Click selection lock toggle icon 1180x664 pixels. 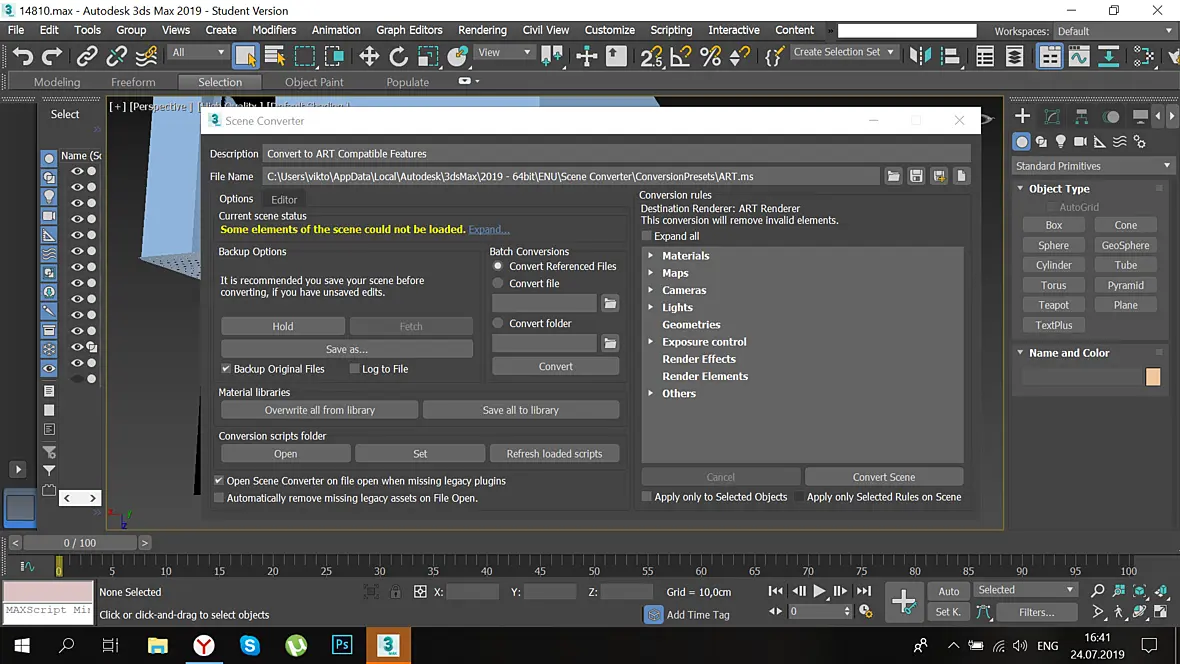click(x=395, y=592)
